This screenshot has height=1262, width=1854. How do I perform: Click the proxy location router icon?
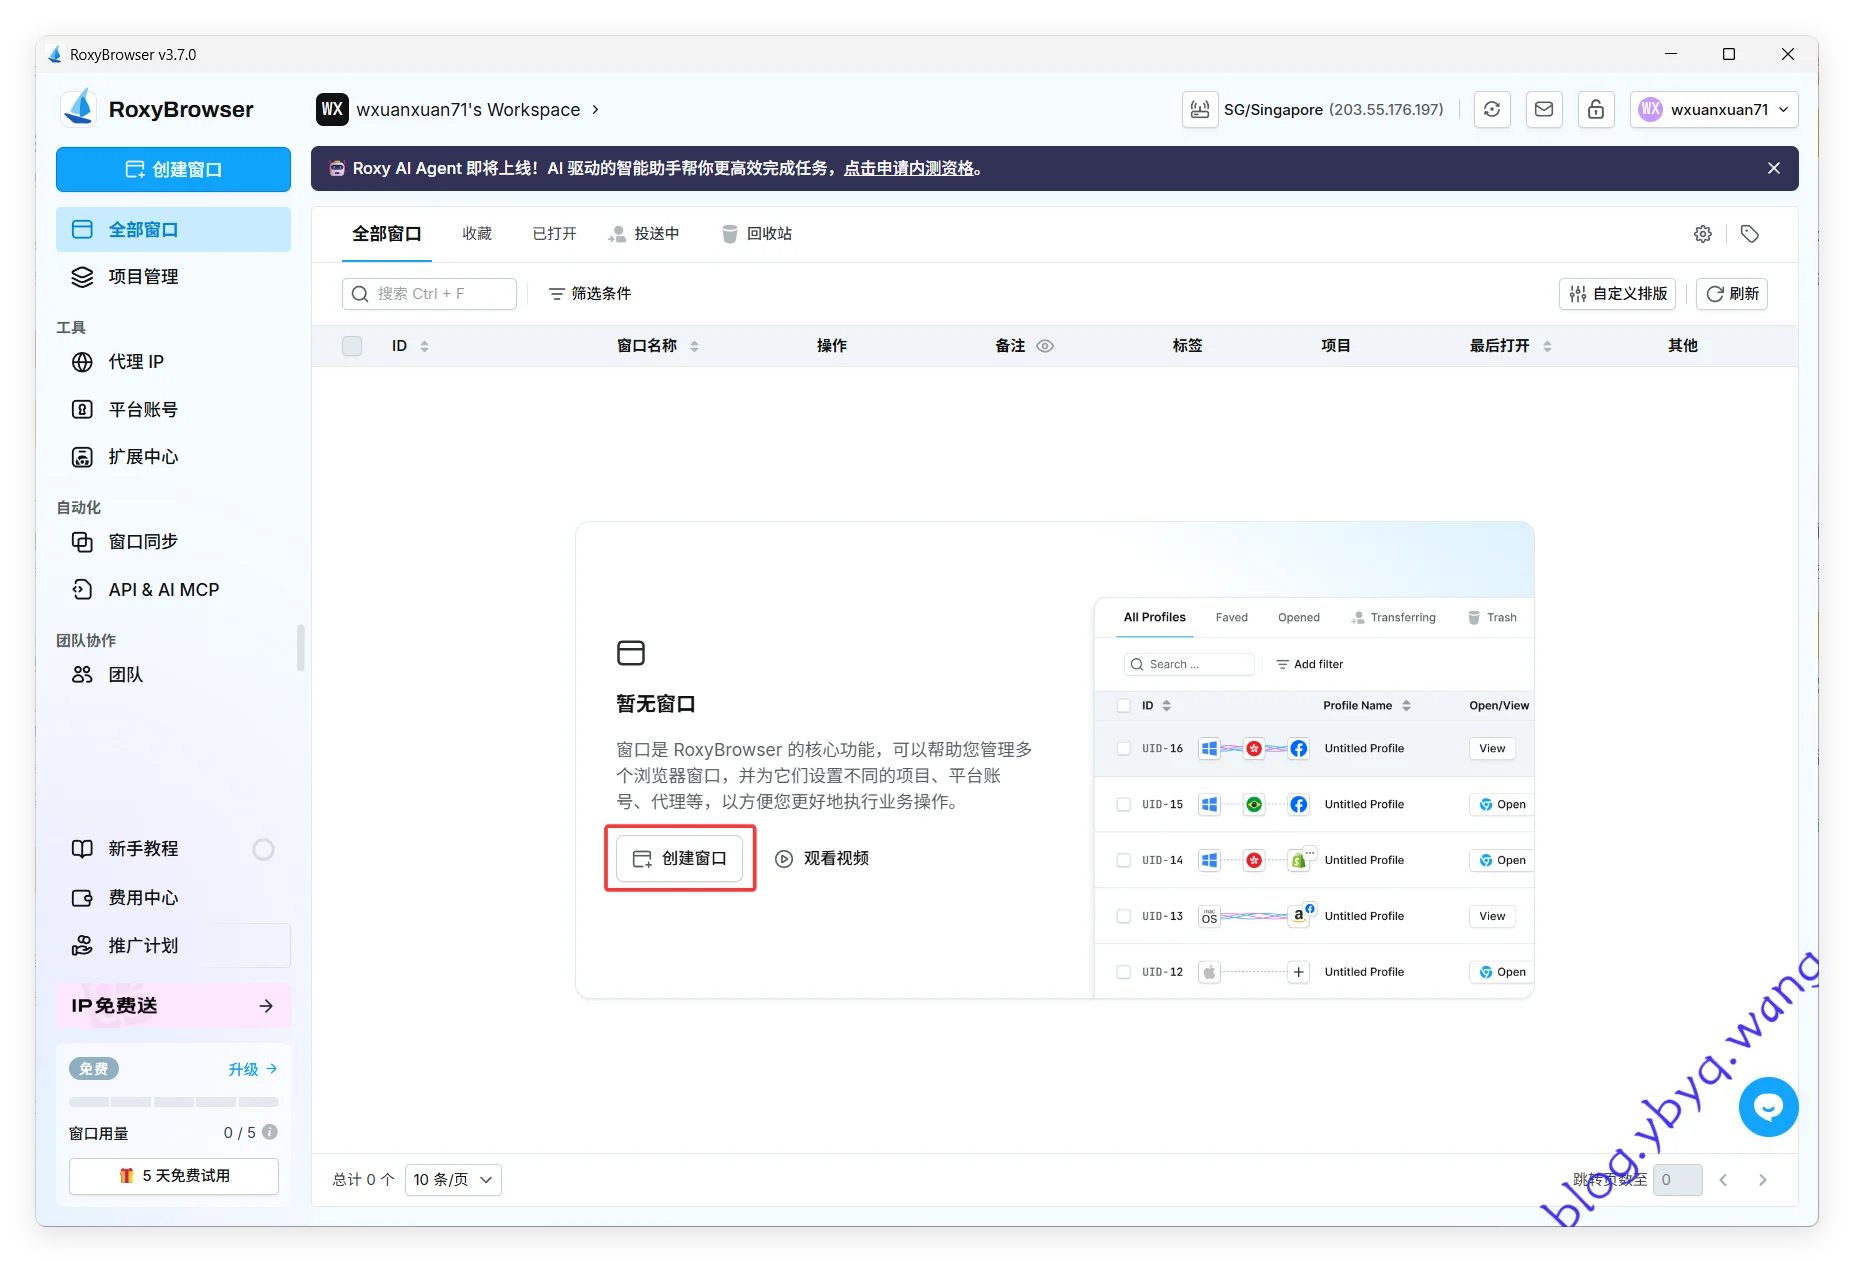[x=1200, y=110]
